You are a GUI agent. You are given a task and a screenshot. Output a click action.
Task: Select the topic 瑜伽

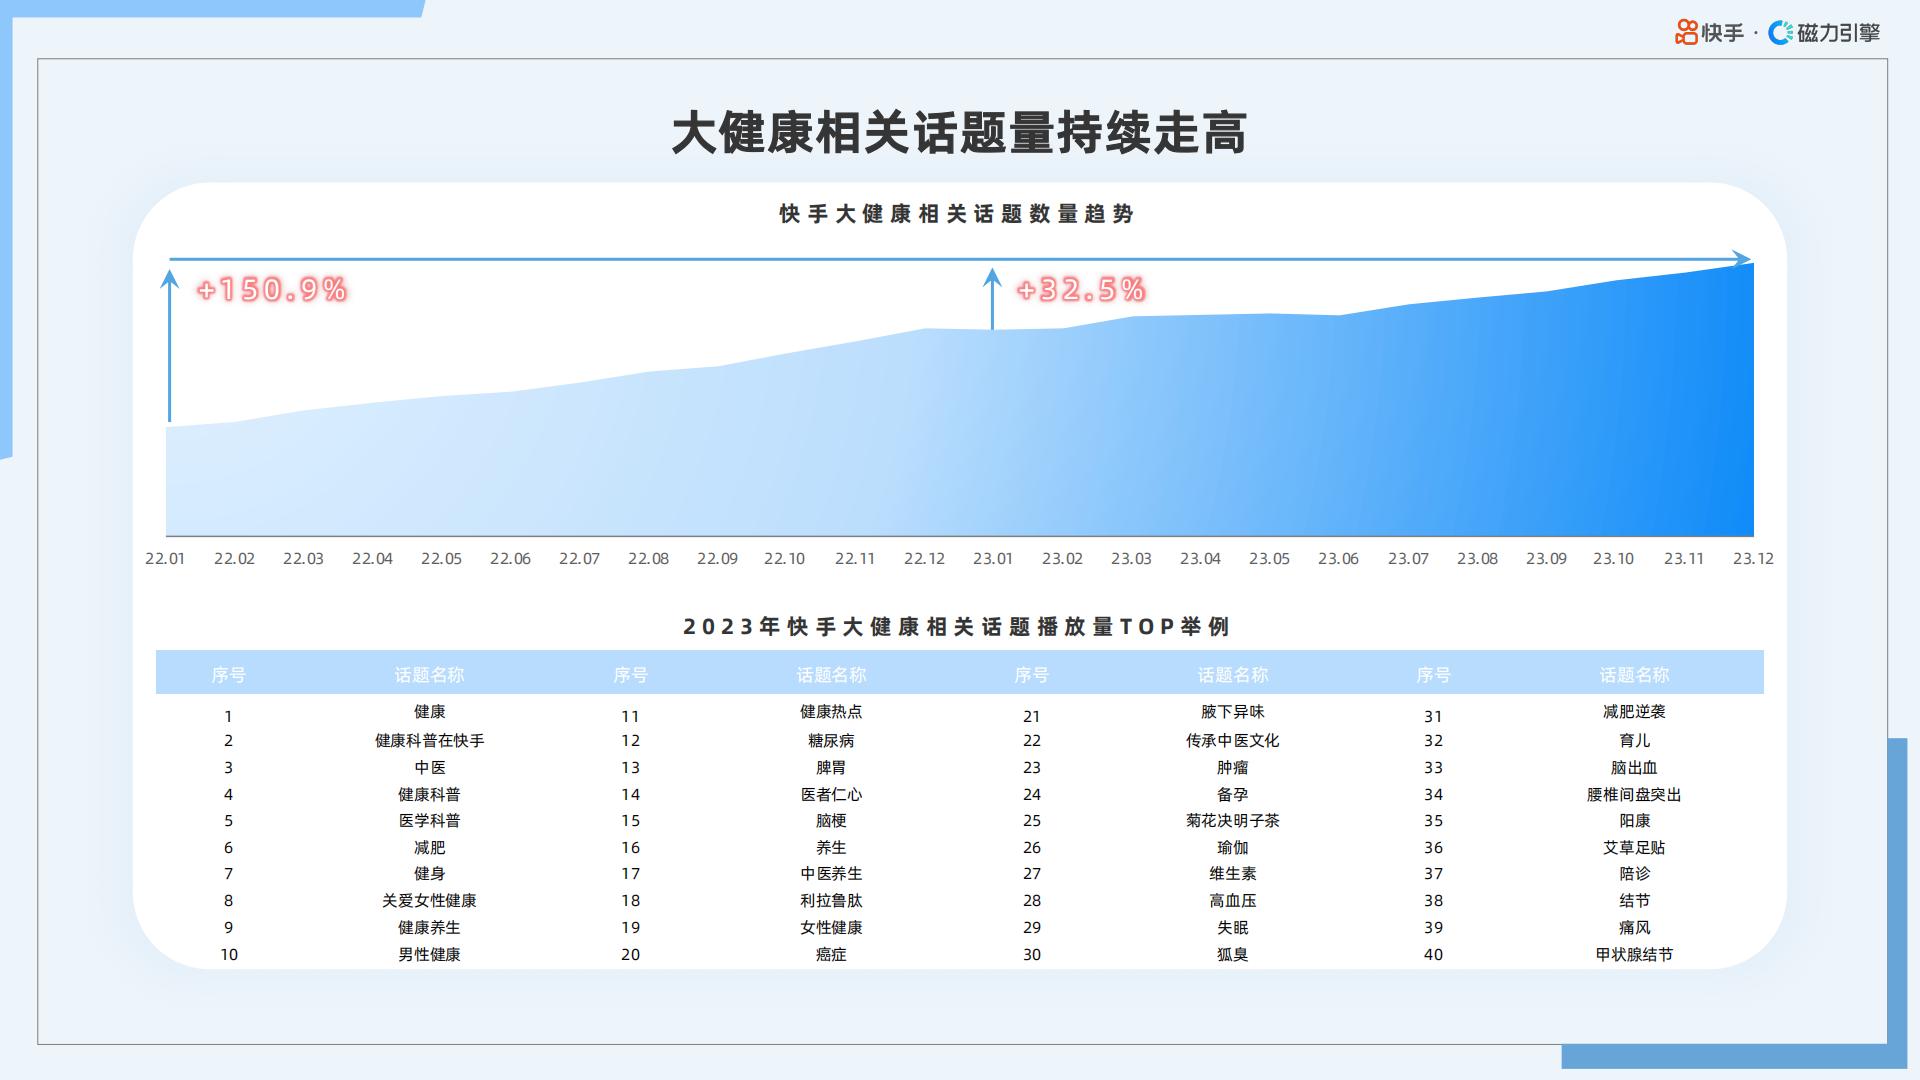[x=1232, y=848]
